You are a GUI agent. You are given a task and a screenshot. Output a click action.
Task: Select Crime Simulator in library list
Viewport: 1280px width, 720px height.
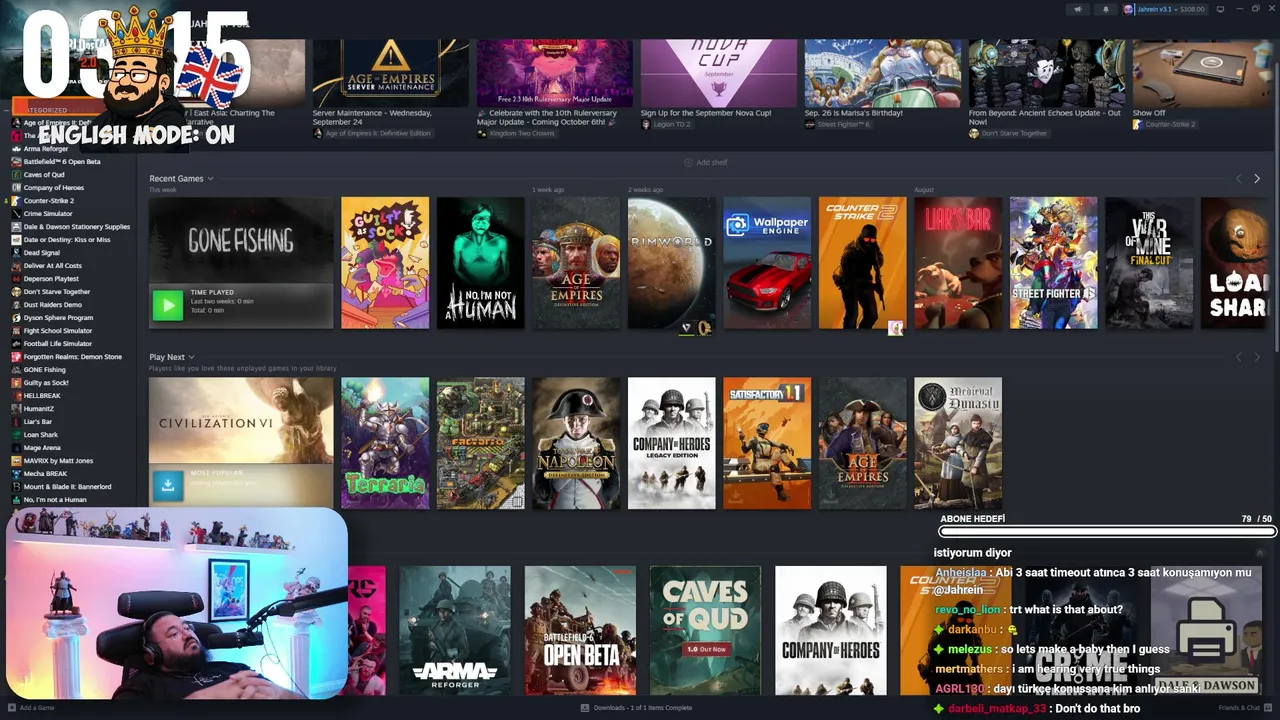tap(47, 214)
